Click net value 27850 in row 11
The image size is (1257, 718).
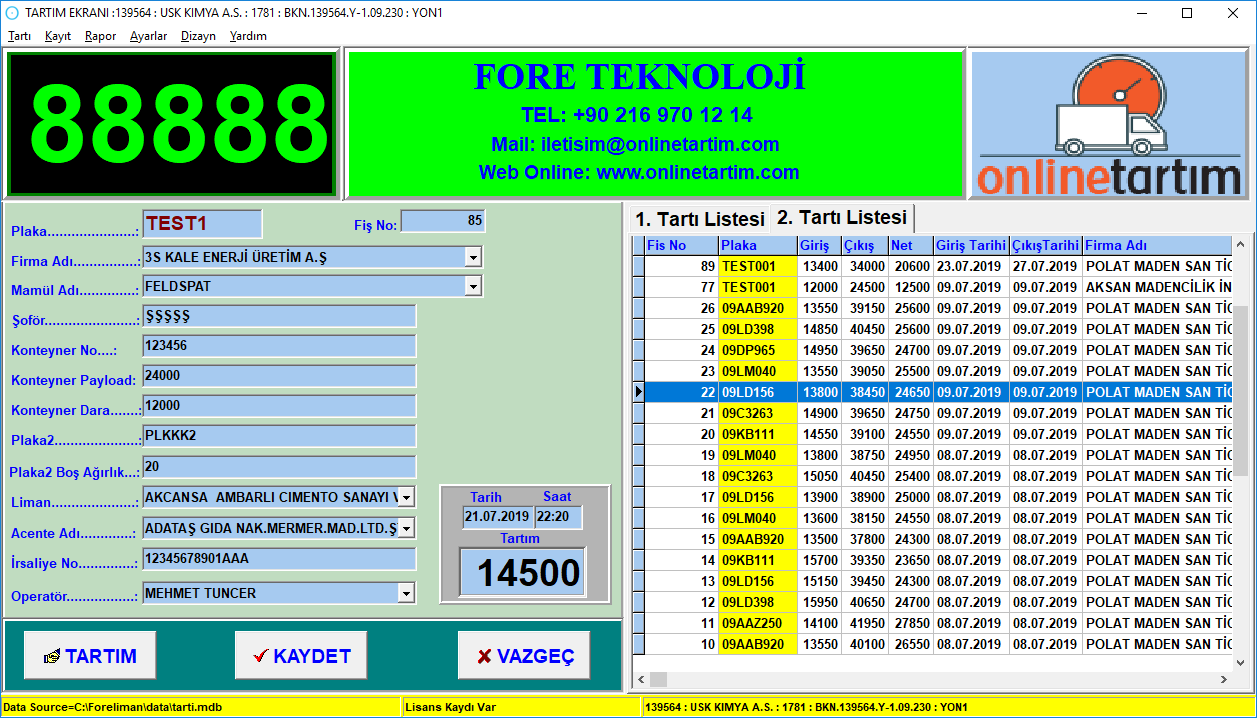click(x=911, y=623)
